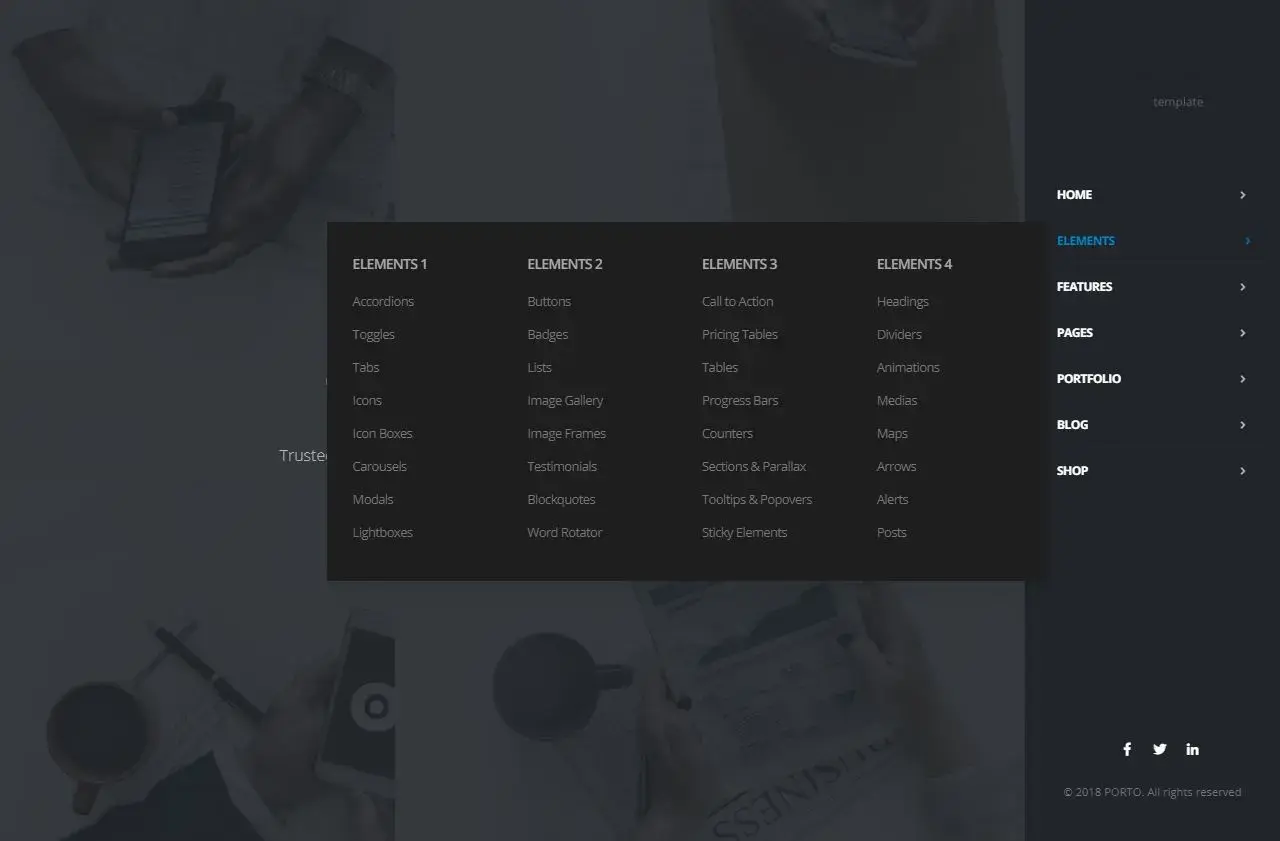Viewport: 1280px width, 841px height.
Task: Choose Word Rotator from Elements 2
Action: (x=564, y=533)
